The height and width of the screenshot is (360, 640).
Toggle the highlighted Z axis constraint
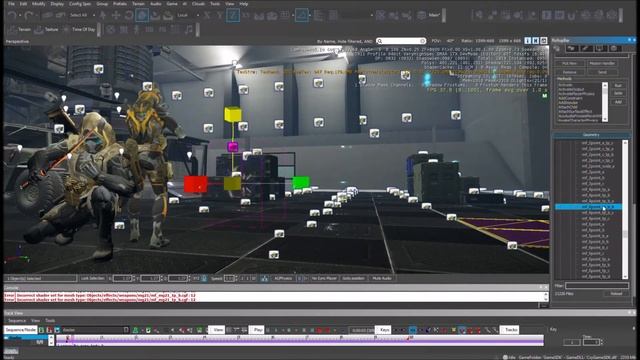[233, 16]
